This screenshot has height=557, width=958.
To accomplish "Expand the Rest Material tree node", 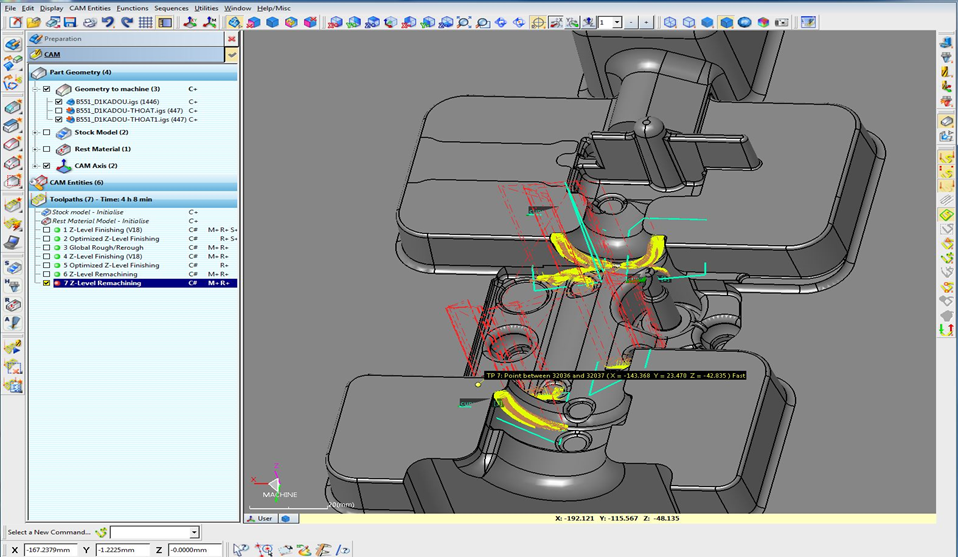I will 36,149.
